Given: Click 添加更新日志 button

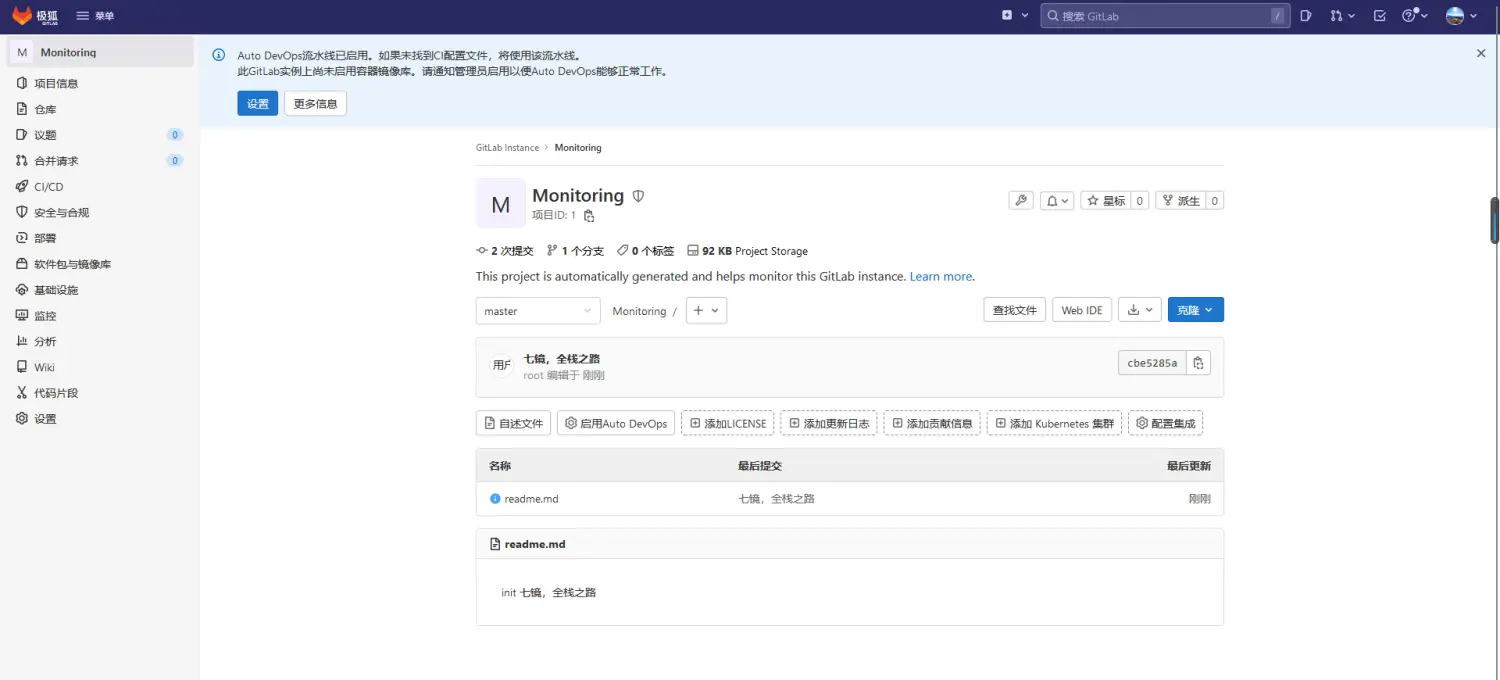Looking at the screenshot, I should click(x=829, y=423).
